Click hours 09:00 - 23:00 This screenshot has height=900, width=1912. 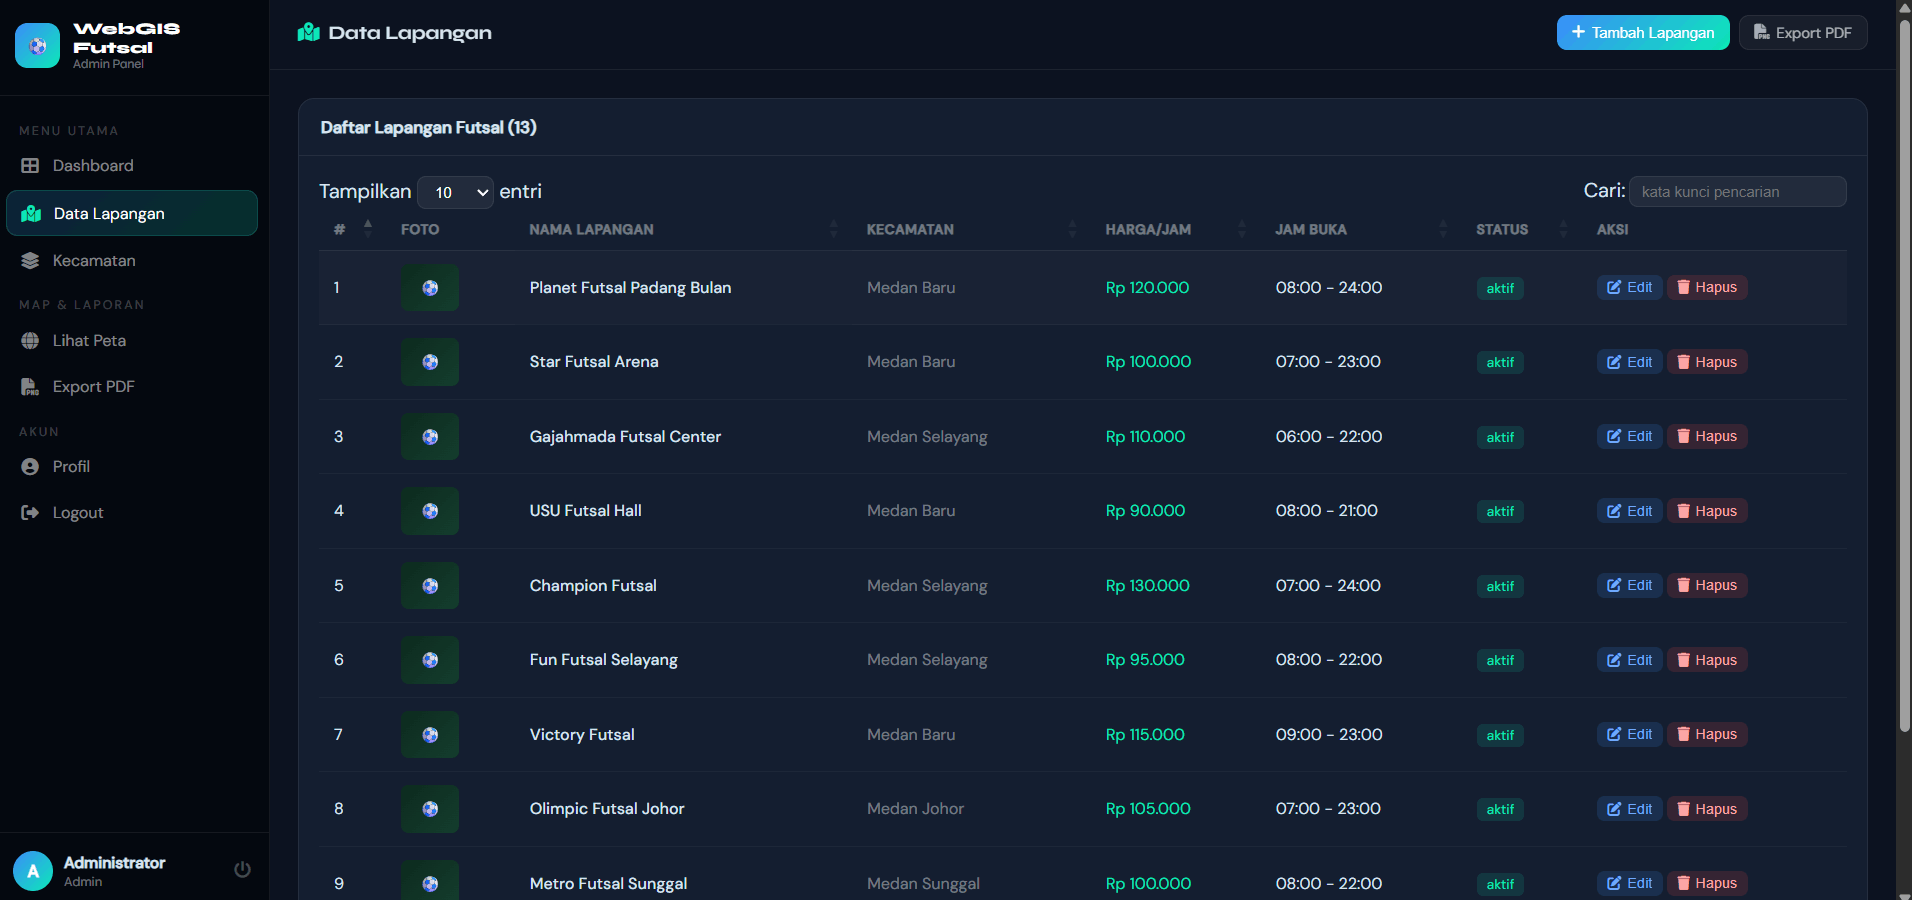click(x=1329, y=735)
